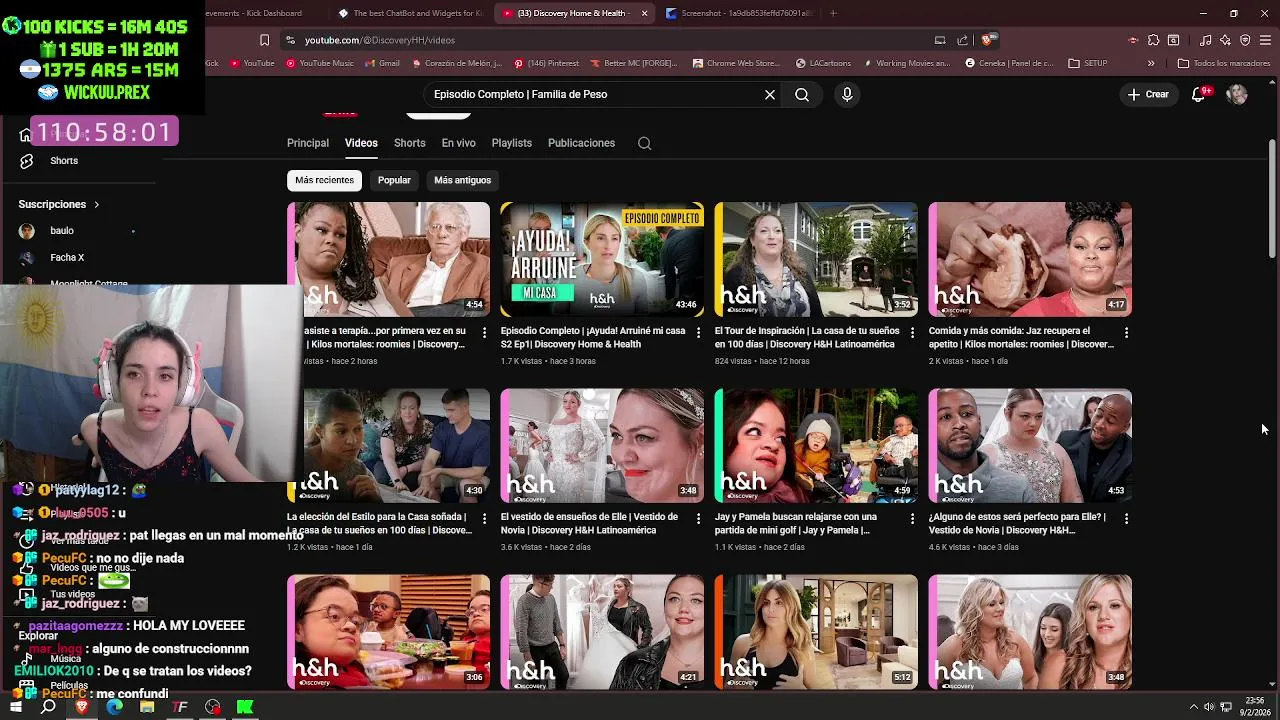The height and width of the screenshot is (720, 1280).
Task: Open Microsoft Edge from taskbar
Action: [114, 707]
